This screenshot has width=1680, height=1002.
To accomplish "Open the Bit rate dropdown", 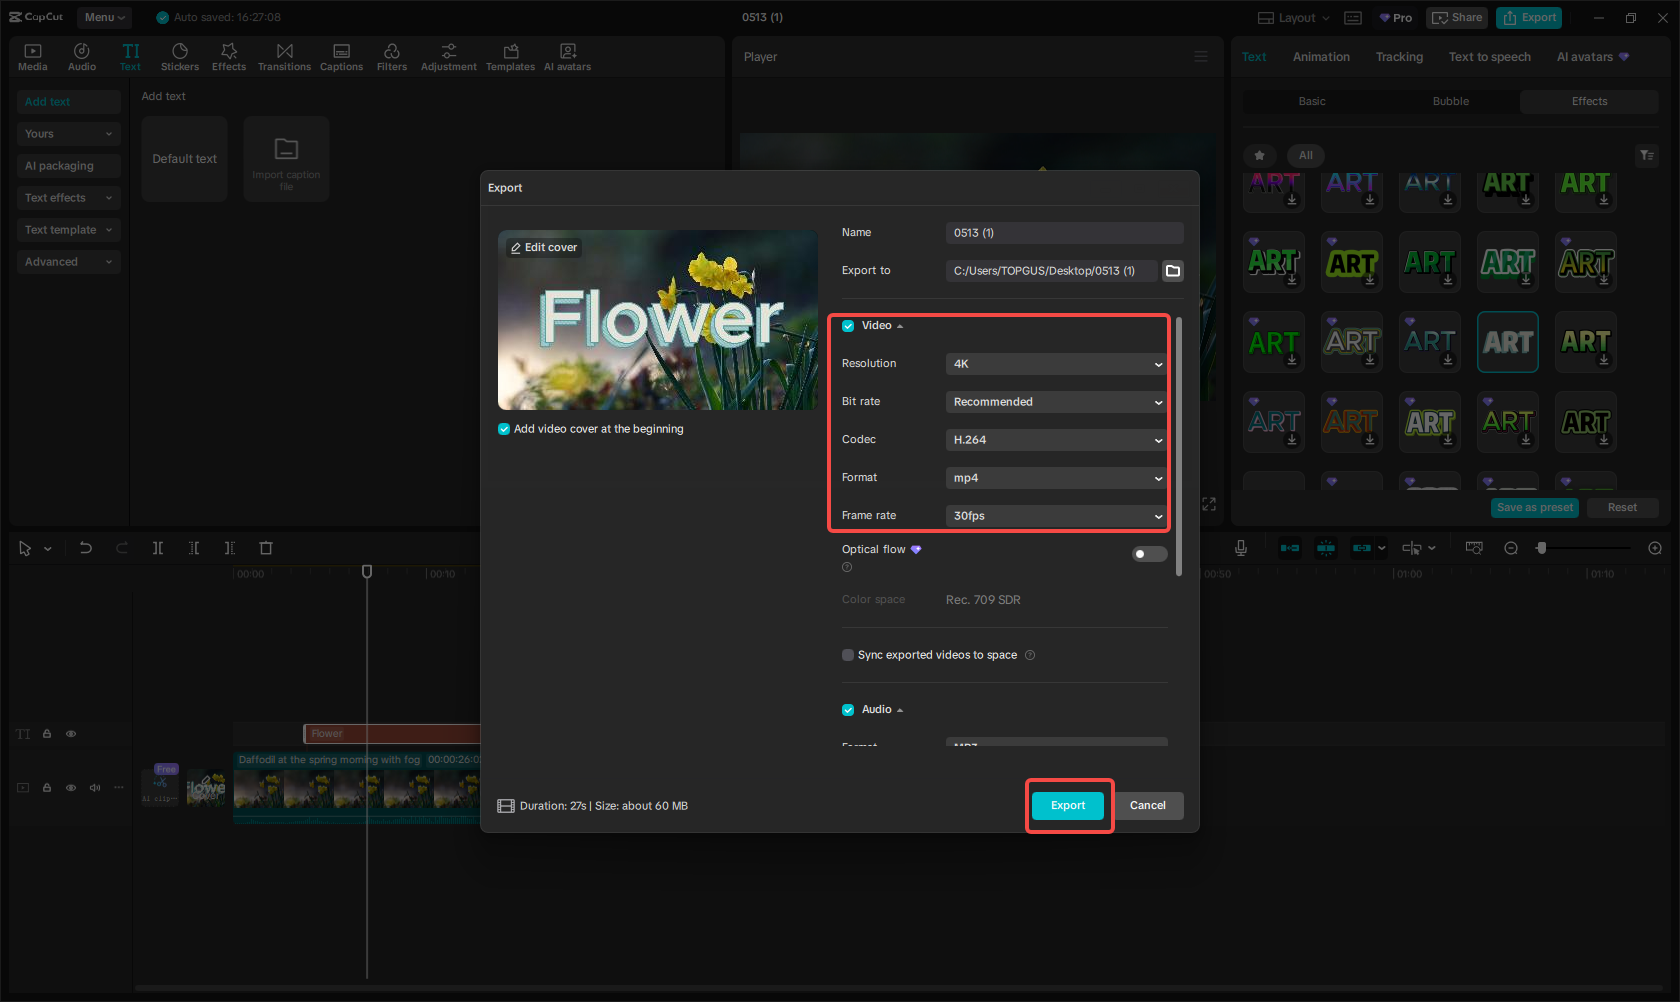I will click(x=1056, y=402).
